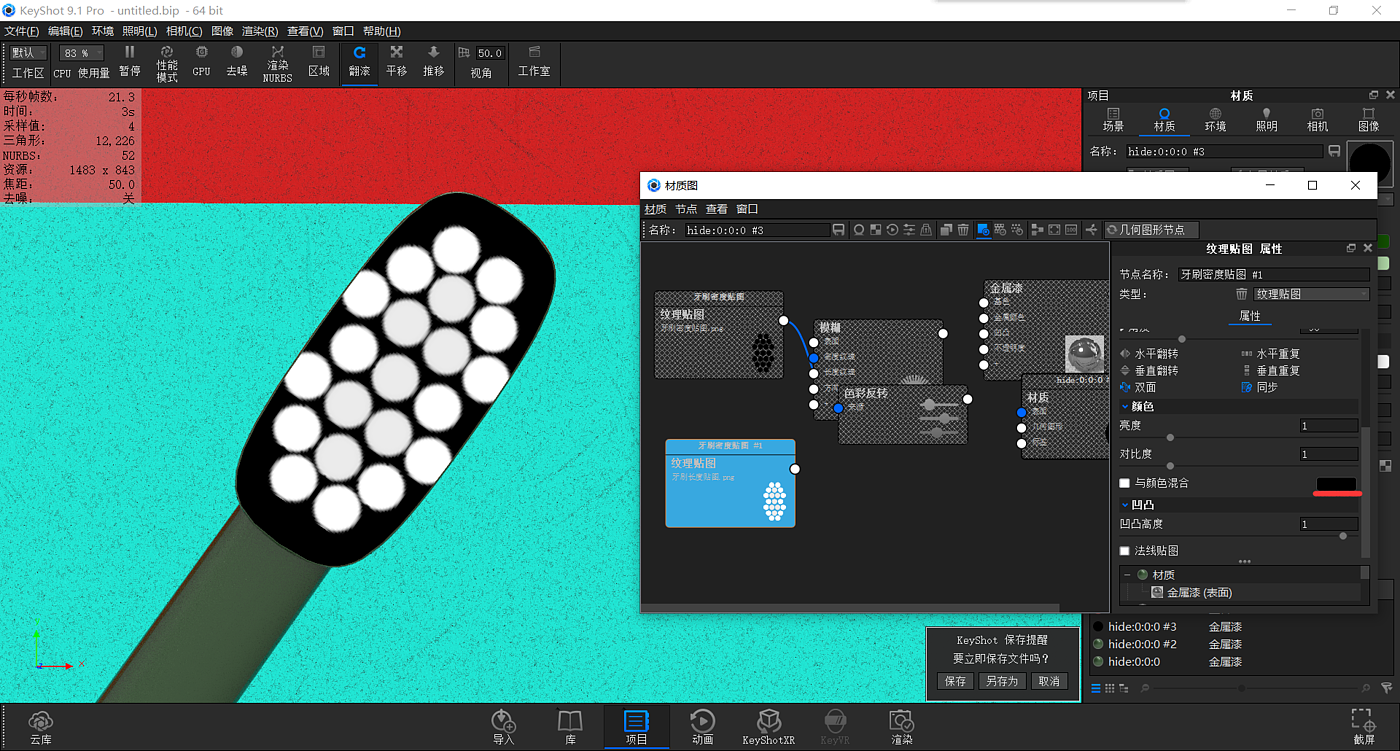Enable 法线贴图 checkbox
Image resolution: width=1400 pixels, height=751 pixels.
(1125, 551)
